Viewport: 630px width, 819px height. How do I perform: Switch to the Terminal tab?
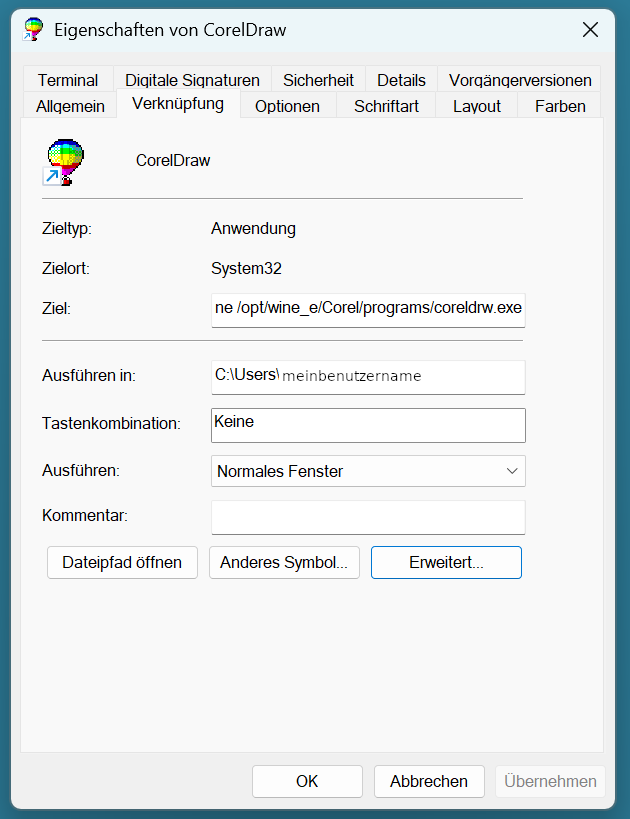68,79
